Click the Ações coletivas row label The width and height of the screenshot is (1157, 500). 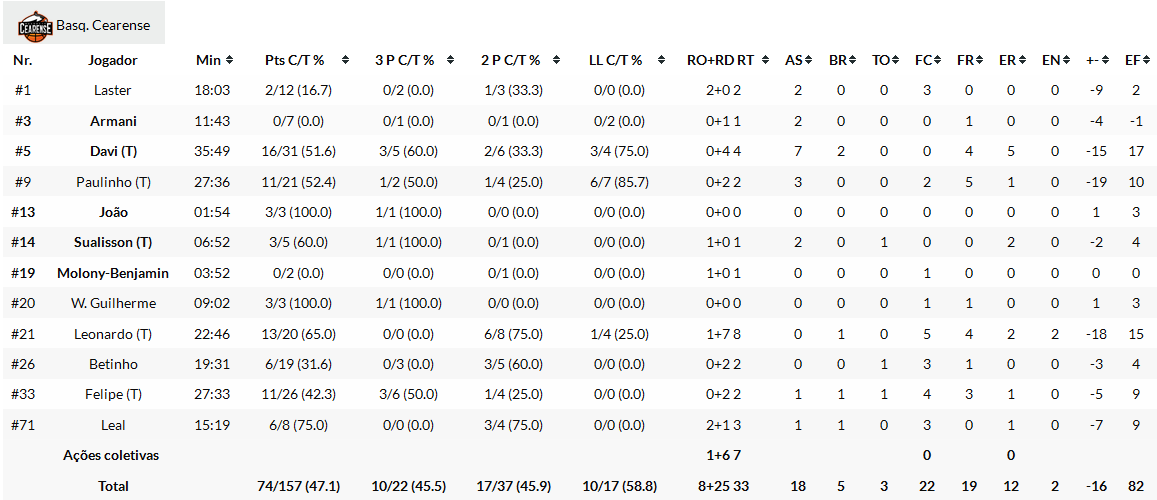click(x=111, y=455)
